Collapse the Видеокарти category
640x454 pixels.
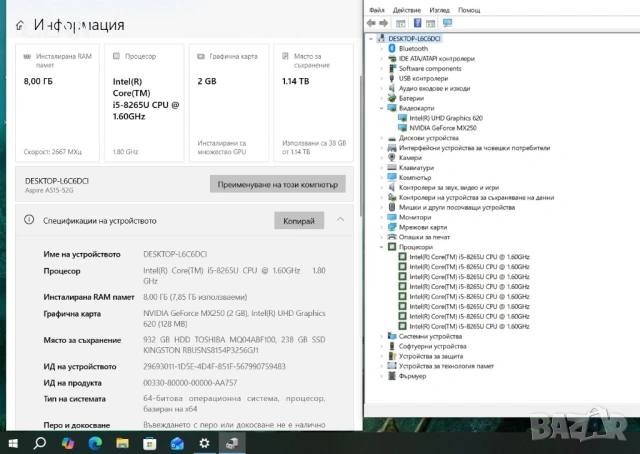382,108
